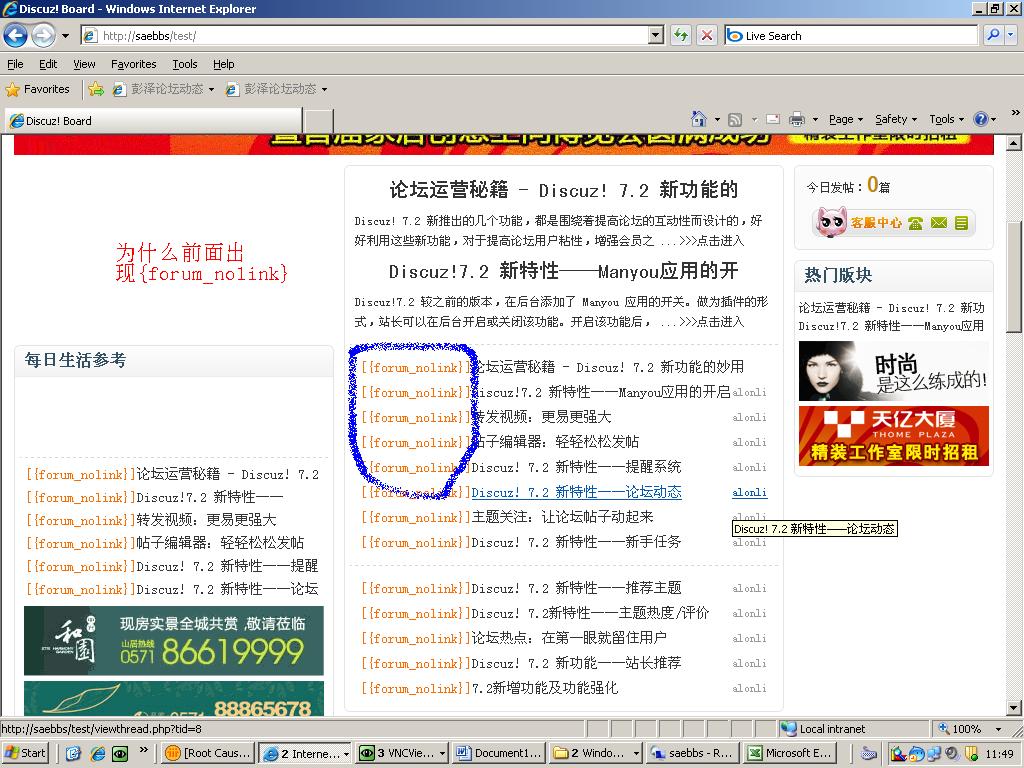Image resolution: width=1024 pixels, height=768 pixels.
Task: Open the search provider dropdown arrow
Action: 1010,35
